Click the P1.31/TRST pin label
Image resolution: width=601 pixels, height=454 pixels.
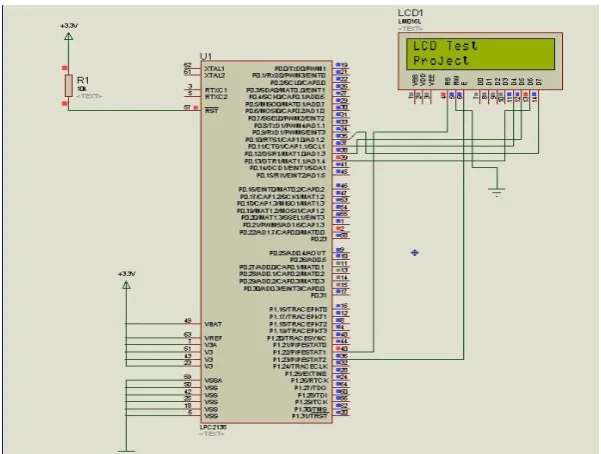pos(310,416)
